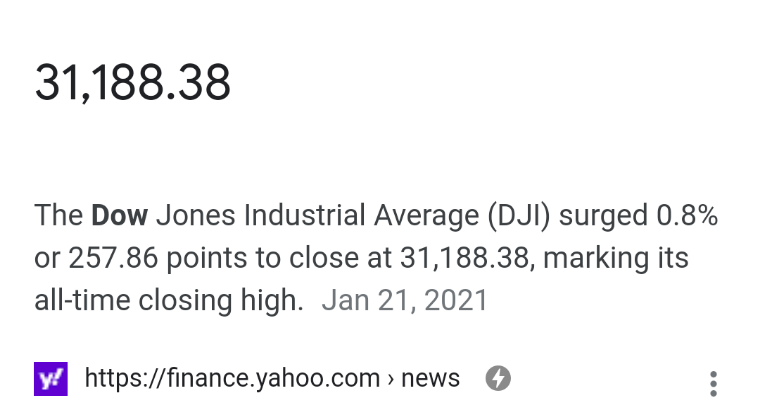Viewport: 760px width, 406px height.
Task: Click the word 'surged' in the snippet
Action: pos(603,216)
